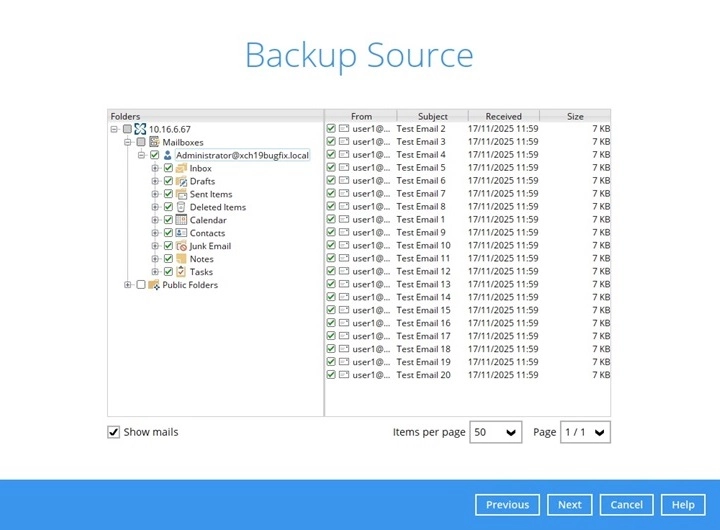Click the Public Folders icon

154,285
